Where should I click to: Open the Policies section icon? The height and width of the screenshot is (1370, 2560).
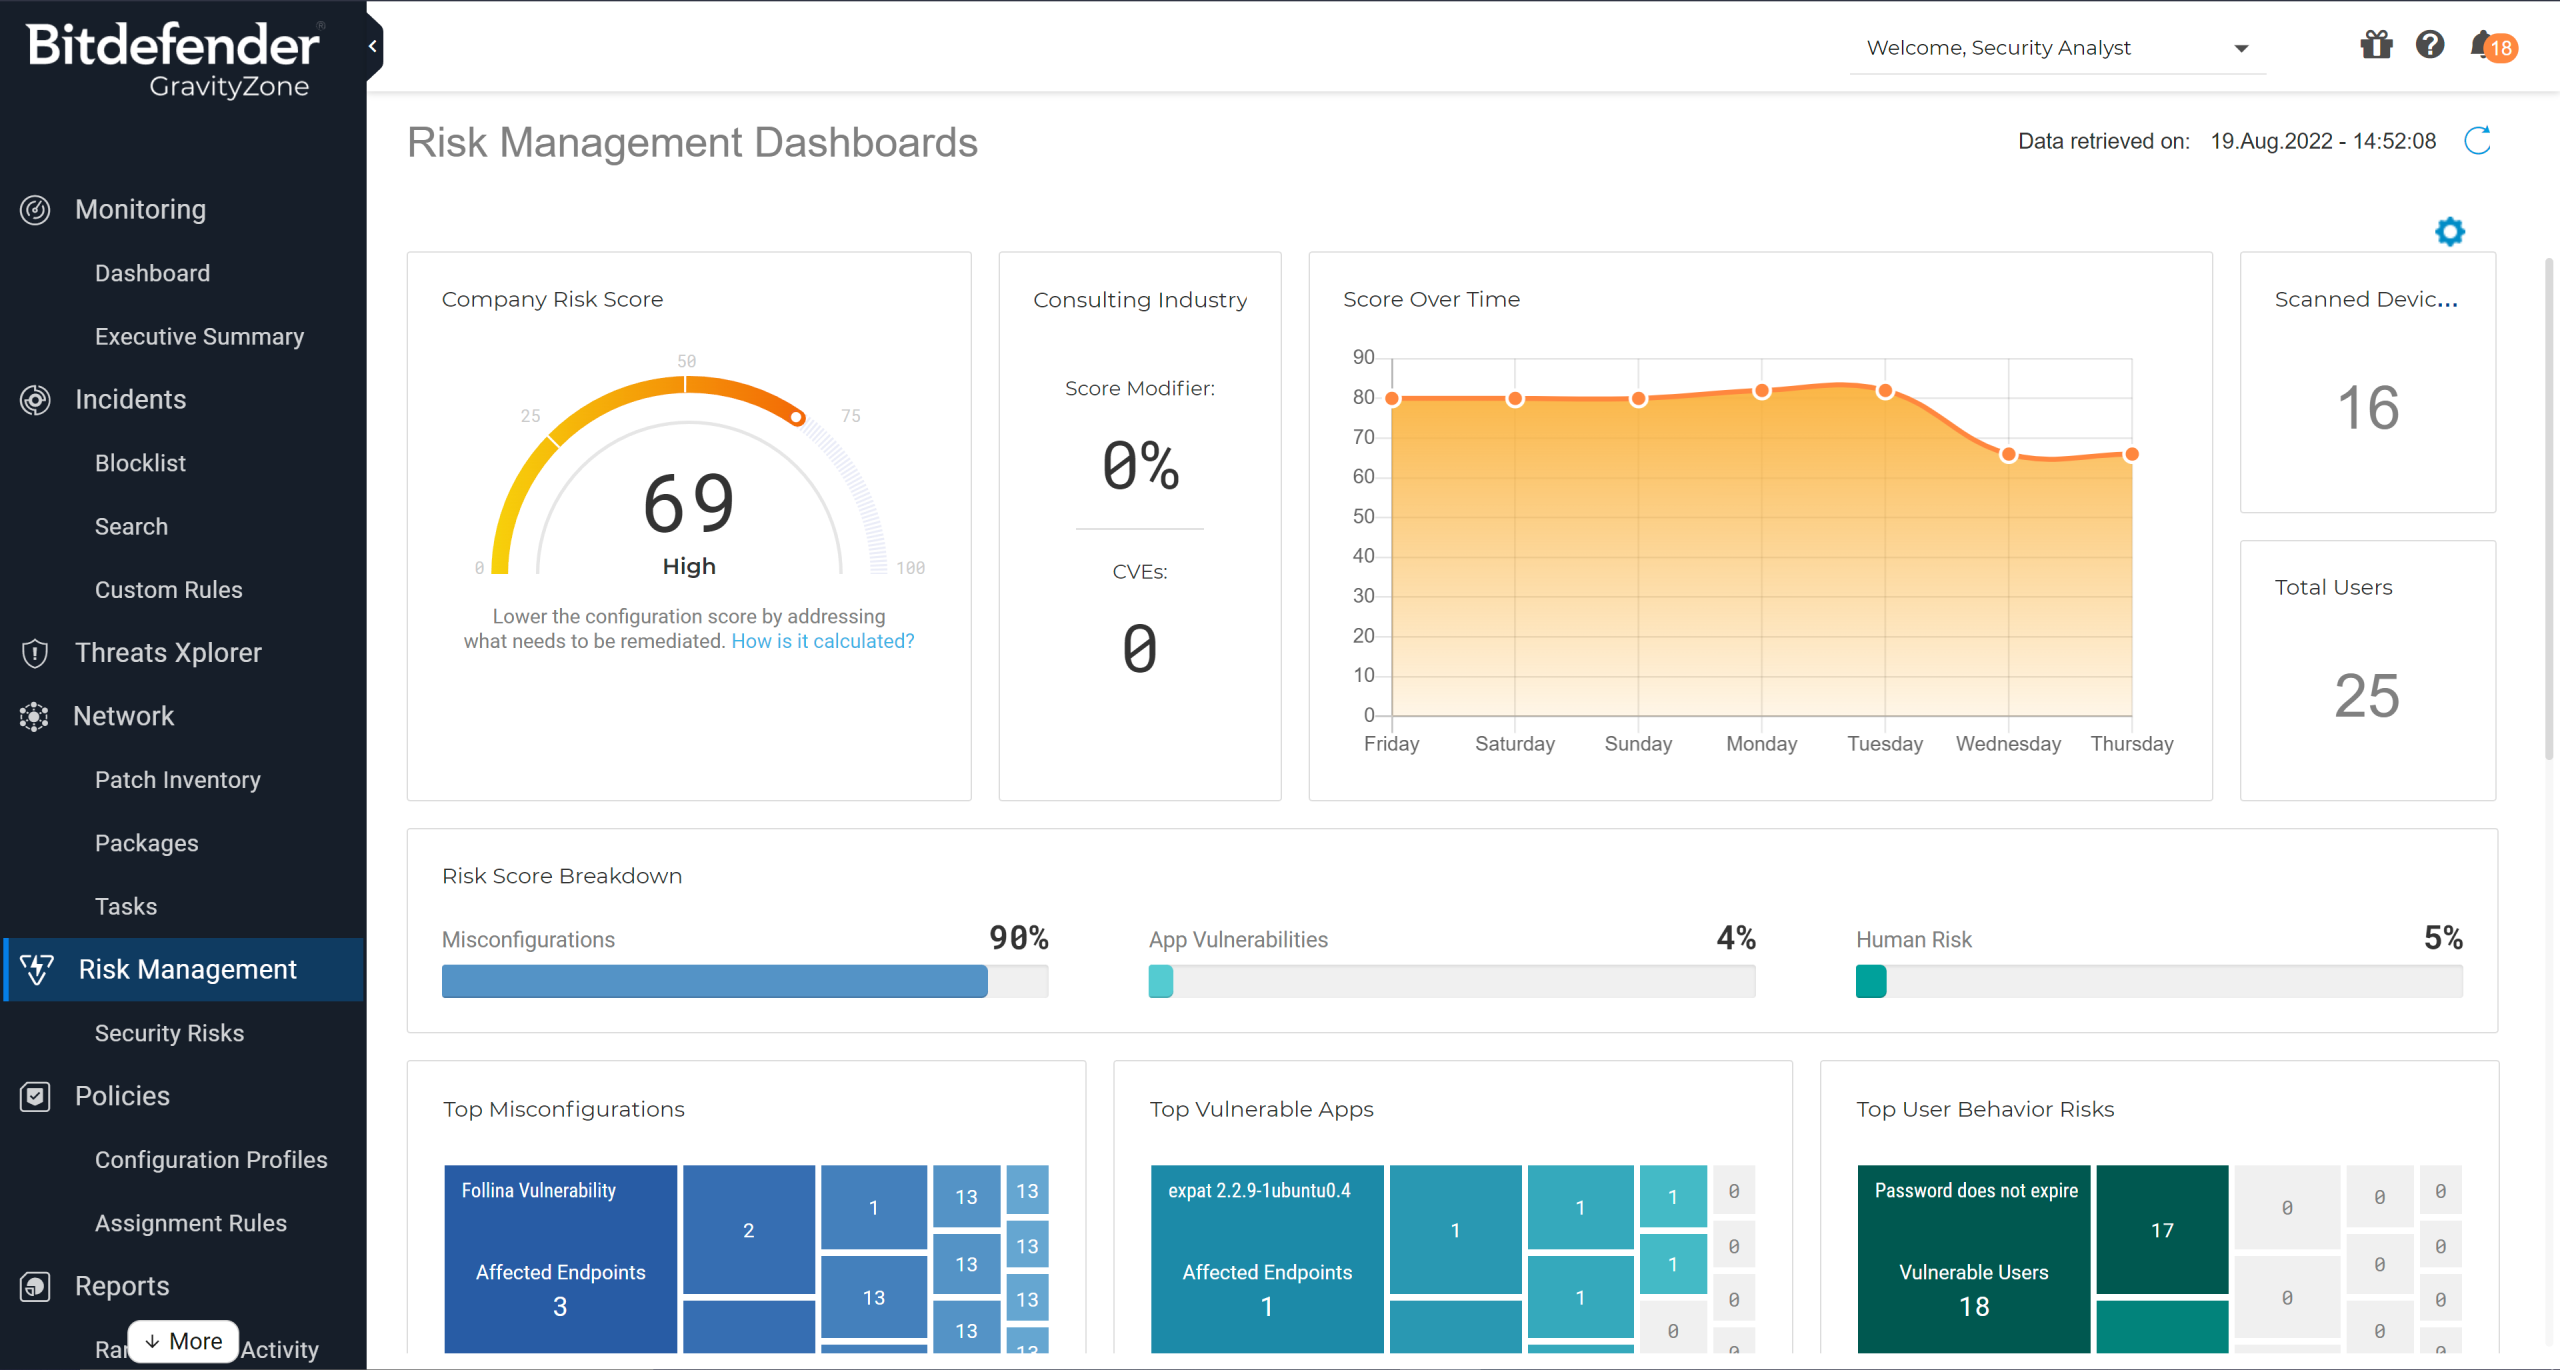tap(35, 1096)
